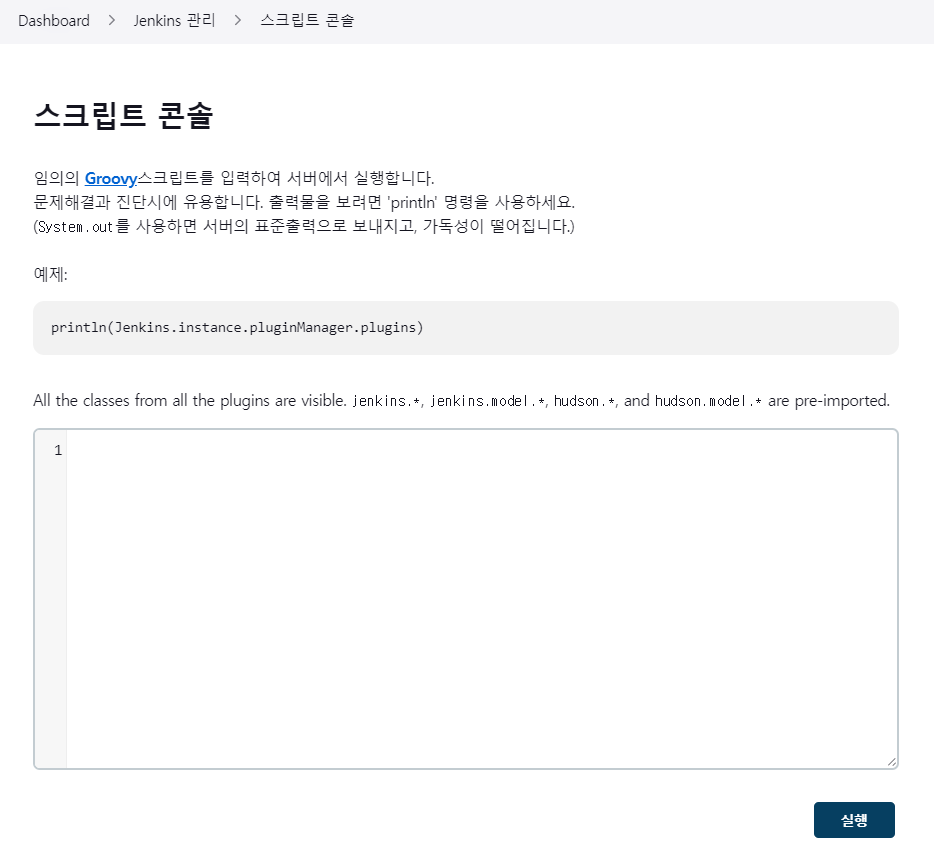Viewport: 934px width, 862px height.
Task: Click the 문제해결과 진단시에 유용합니다 sentence
Action: click(x=148, y=203)
